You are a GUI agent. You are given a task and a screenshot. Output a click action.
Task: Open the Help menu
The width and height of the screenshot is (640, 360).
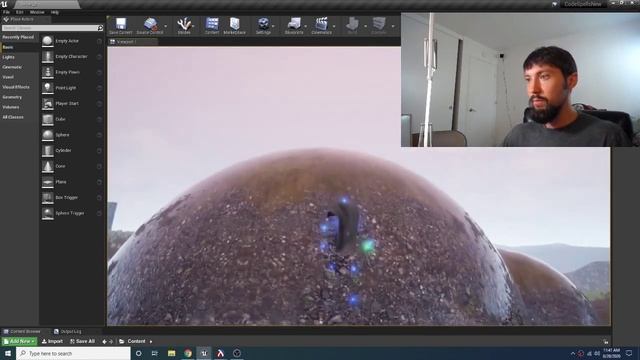pos(55,12)
